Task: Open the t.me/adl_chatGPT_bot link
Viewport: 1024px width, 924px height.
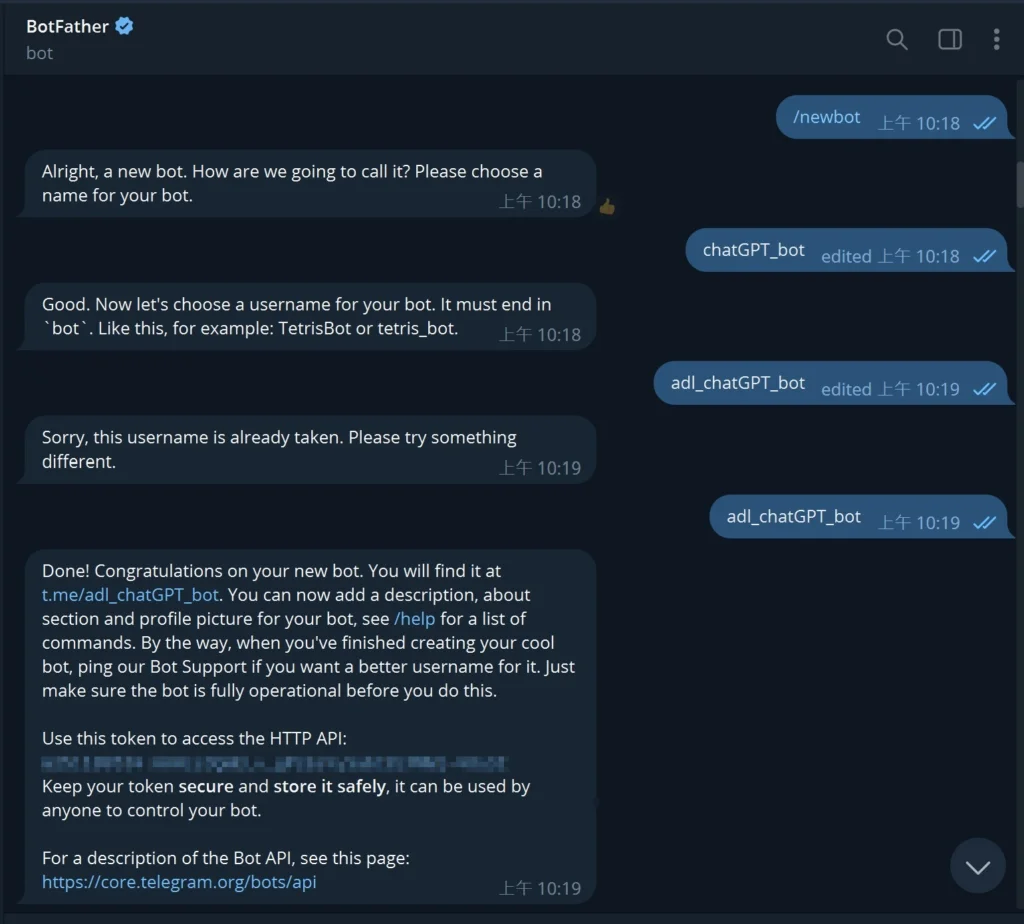Action: coord(130,595)
